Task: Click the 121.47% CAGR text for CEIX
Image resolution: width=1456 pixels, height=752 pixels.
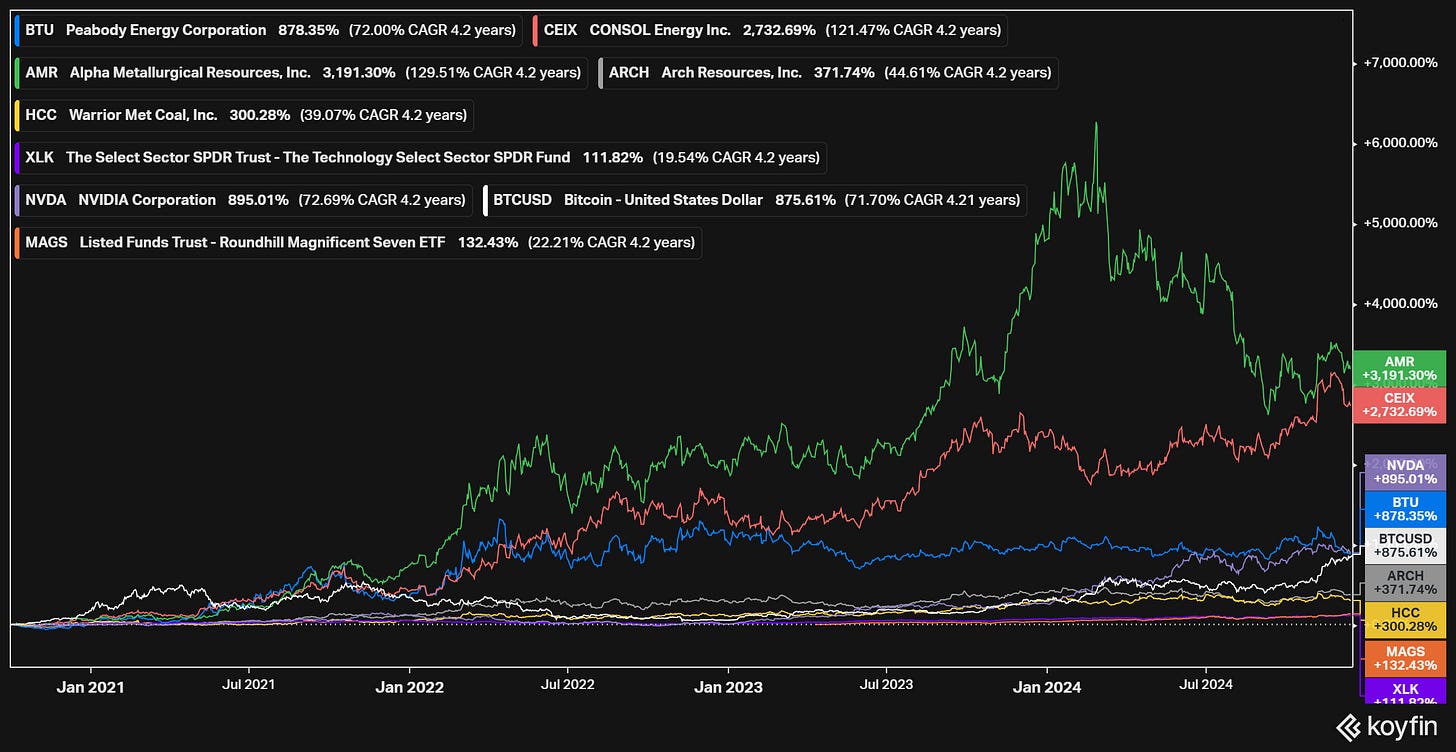Action: click(914, 30)
